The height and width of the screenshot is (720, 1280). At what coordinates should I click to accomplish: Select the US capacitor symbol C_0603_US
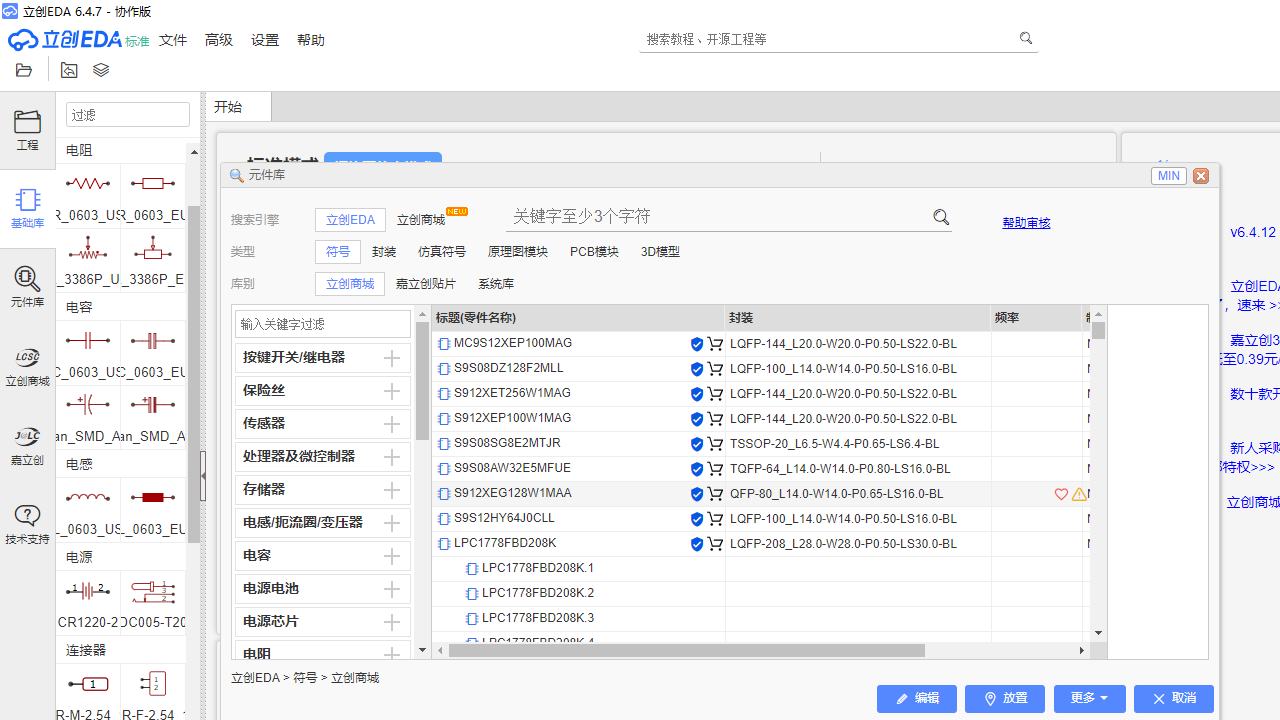click(88, 352)
